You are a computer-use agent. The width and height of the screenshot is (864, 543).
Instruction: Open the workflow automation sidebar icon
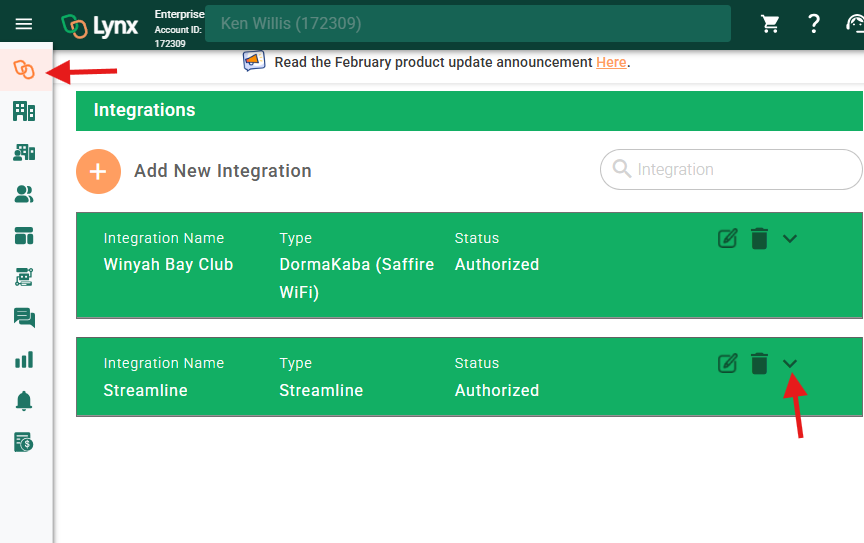24,277
